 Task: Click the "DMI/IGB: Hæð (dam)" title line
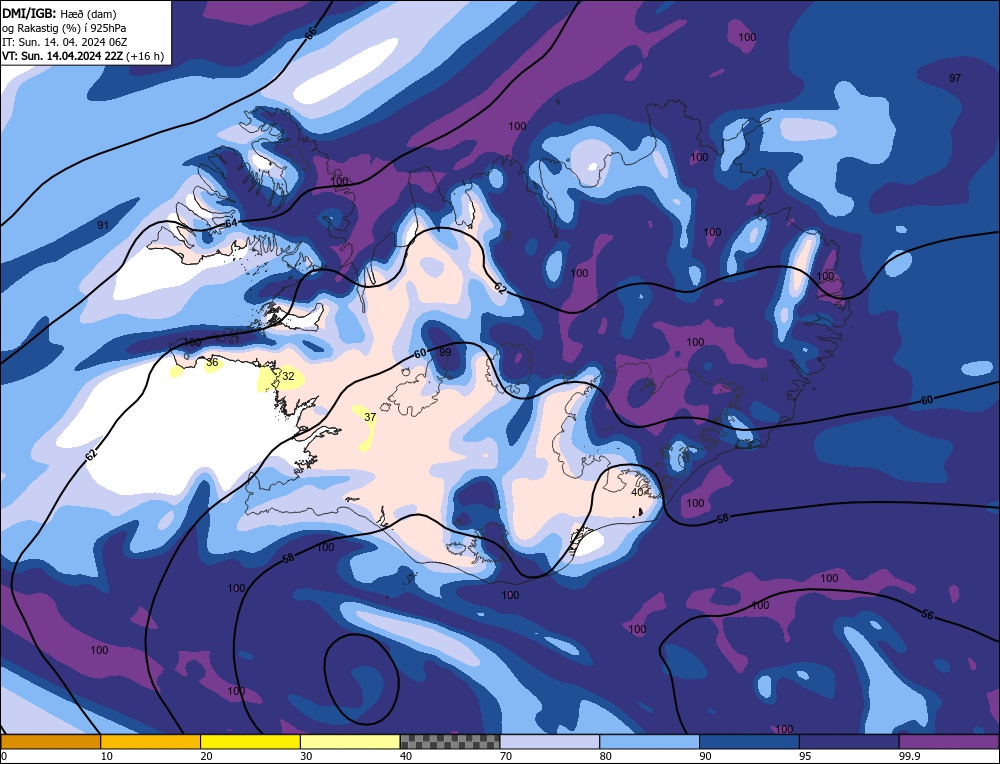click(x=59, y=13)
